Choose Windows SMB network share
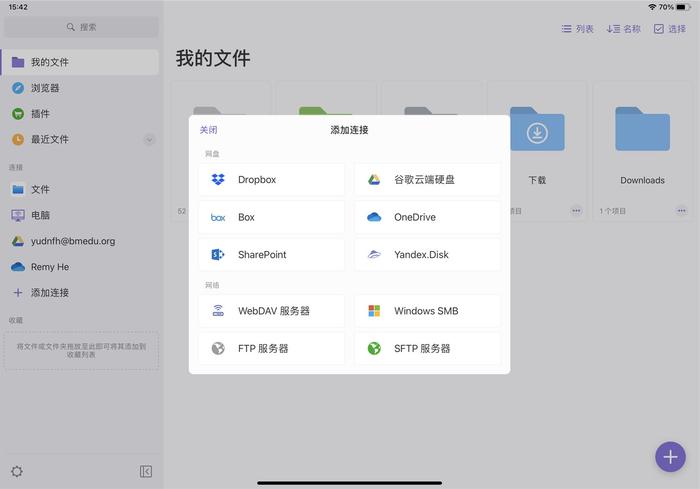This screenshot has height=489, width=700. pos(427,311)
